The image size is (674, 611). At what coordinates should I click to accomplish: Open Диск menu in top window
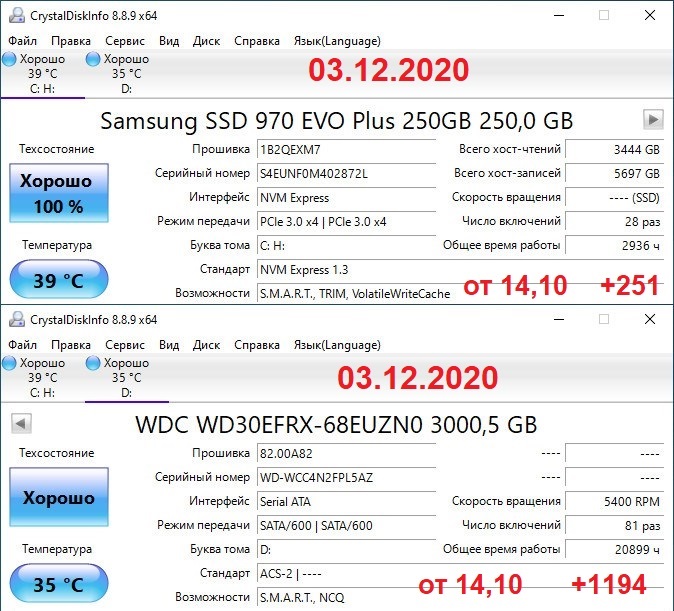pyautogui.click(x=206, y=41)
